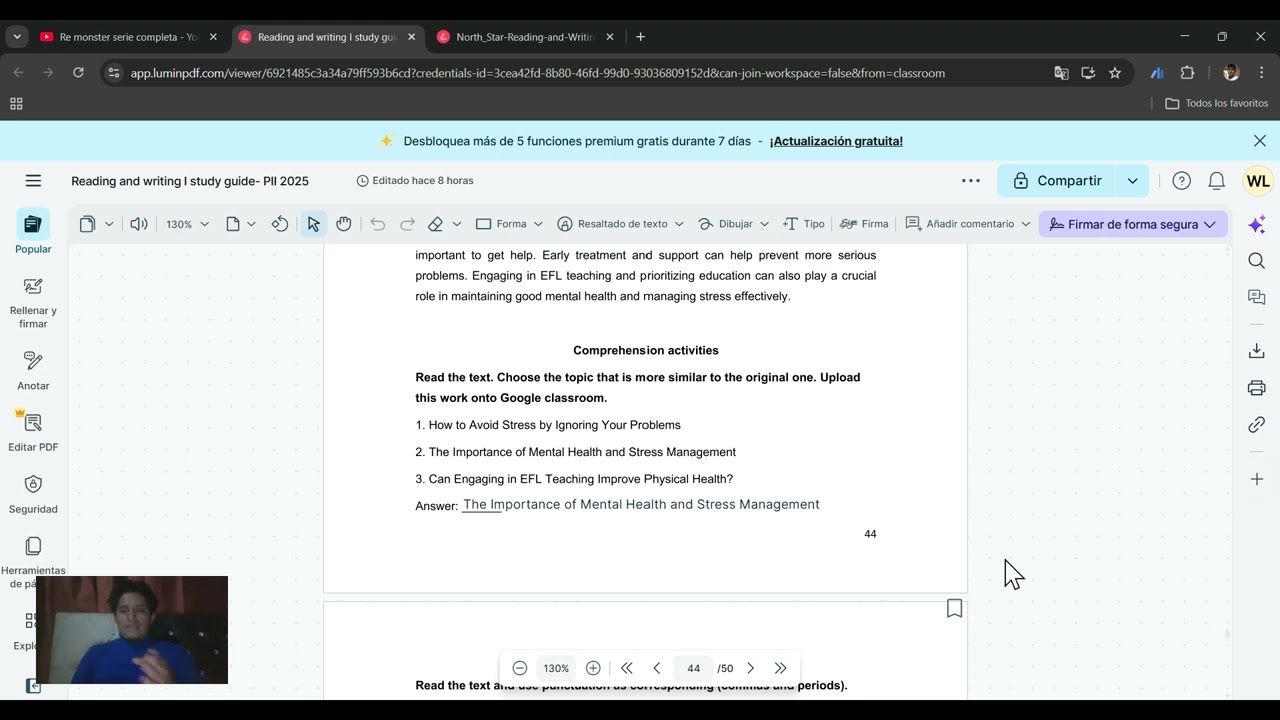Open the notifications bell

point(1217,181)
